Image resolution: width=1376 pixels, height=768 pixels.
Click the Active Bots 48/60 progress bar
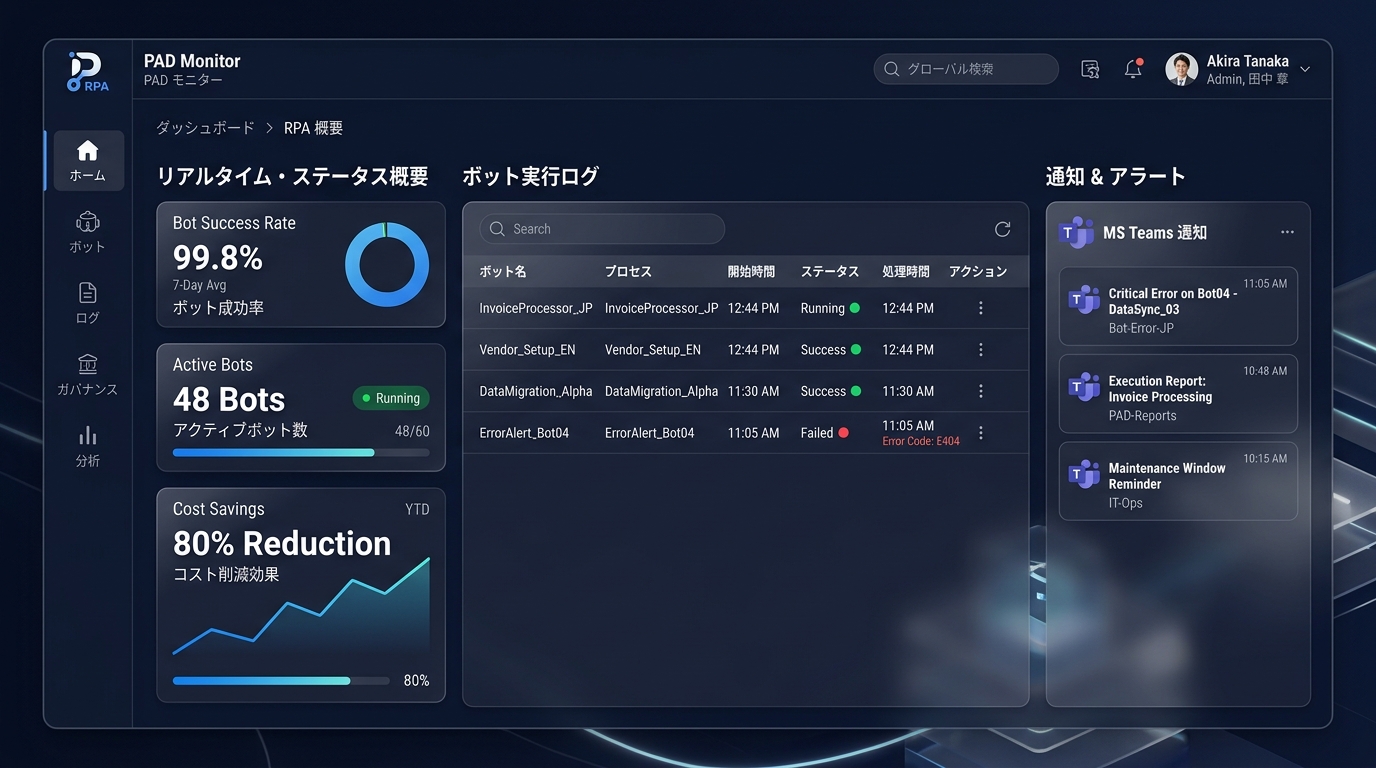[301, 452]
